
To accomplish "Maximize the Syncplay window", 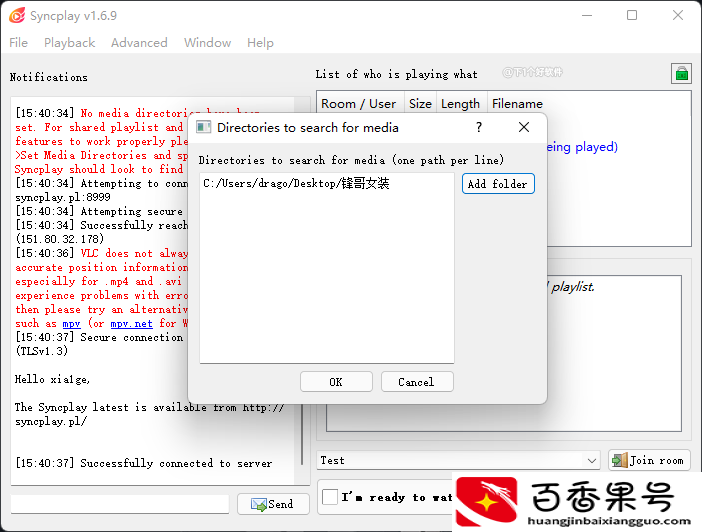I will (632, 16).
